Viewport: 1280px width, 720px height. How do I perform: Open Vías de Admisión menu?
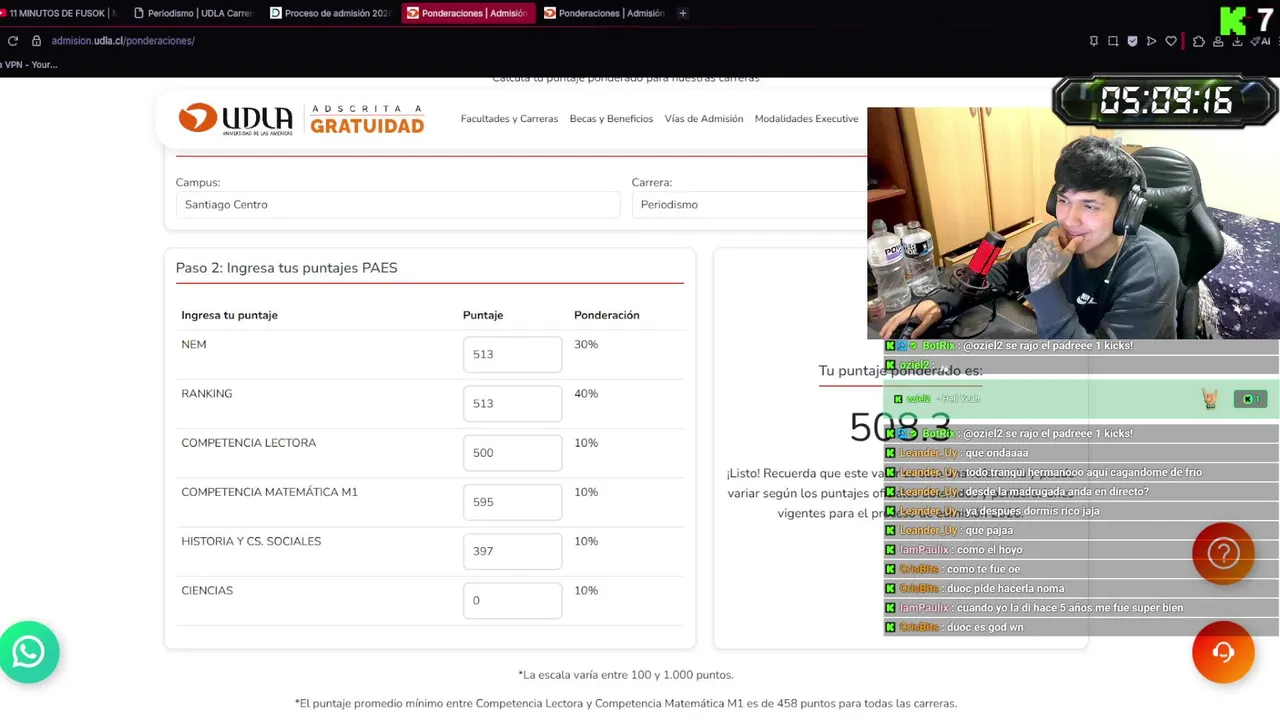click(x=704, y=119)
